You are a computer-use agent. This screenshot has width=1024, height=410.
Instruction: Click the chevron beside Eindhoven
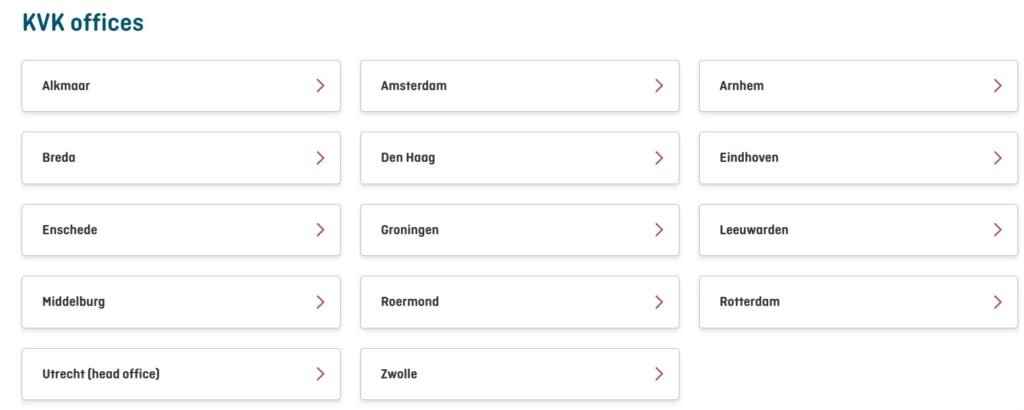tap(997, 158)
